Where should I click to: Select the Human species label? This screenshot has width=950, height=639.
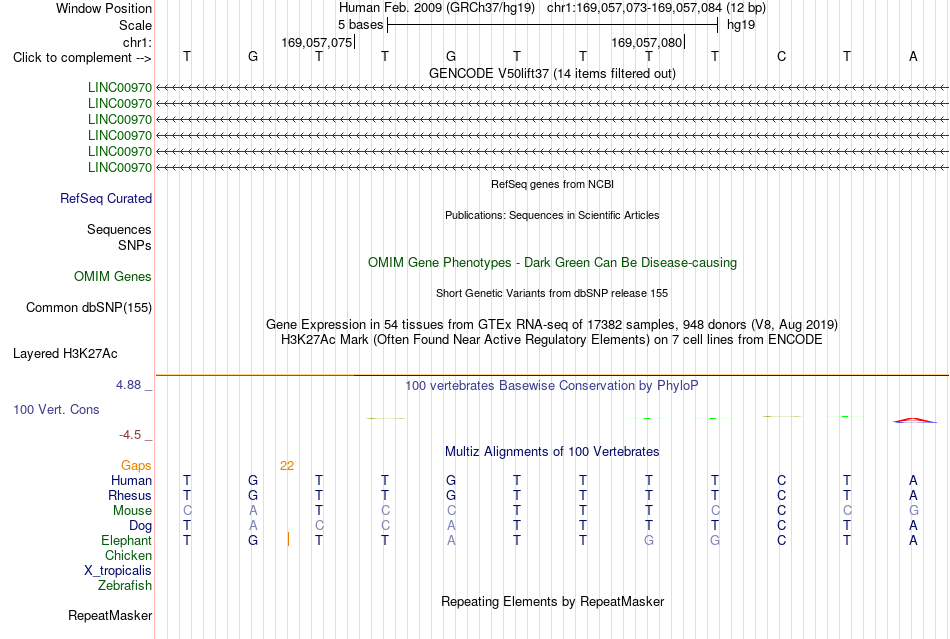coord(131,480)
